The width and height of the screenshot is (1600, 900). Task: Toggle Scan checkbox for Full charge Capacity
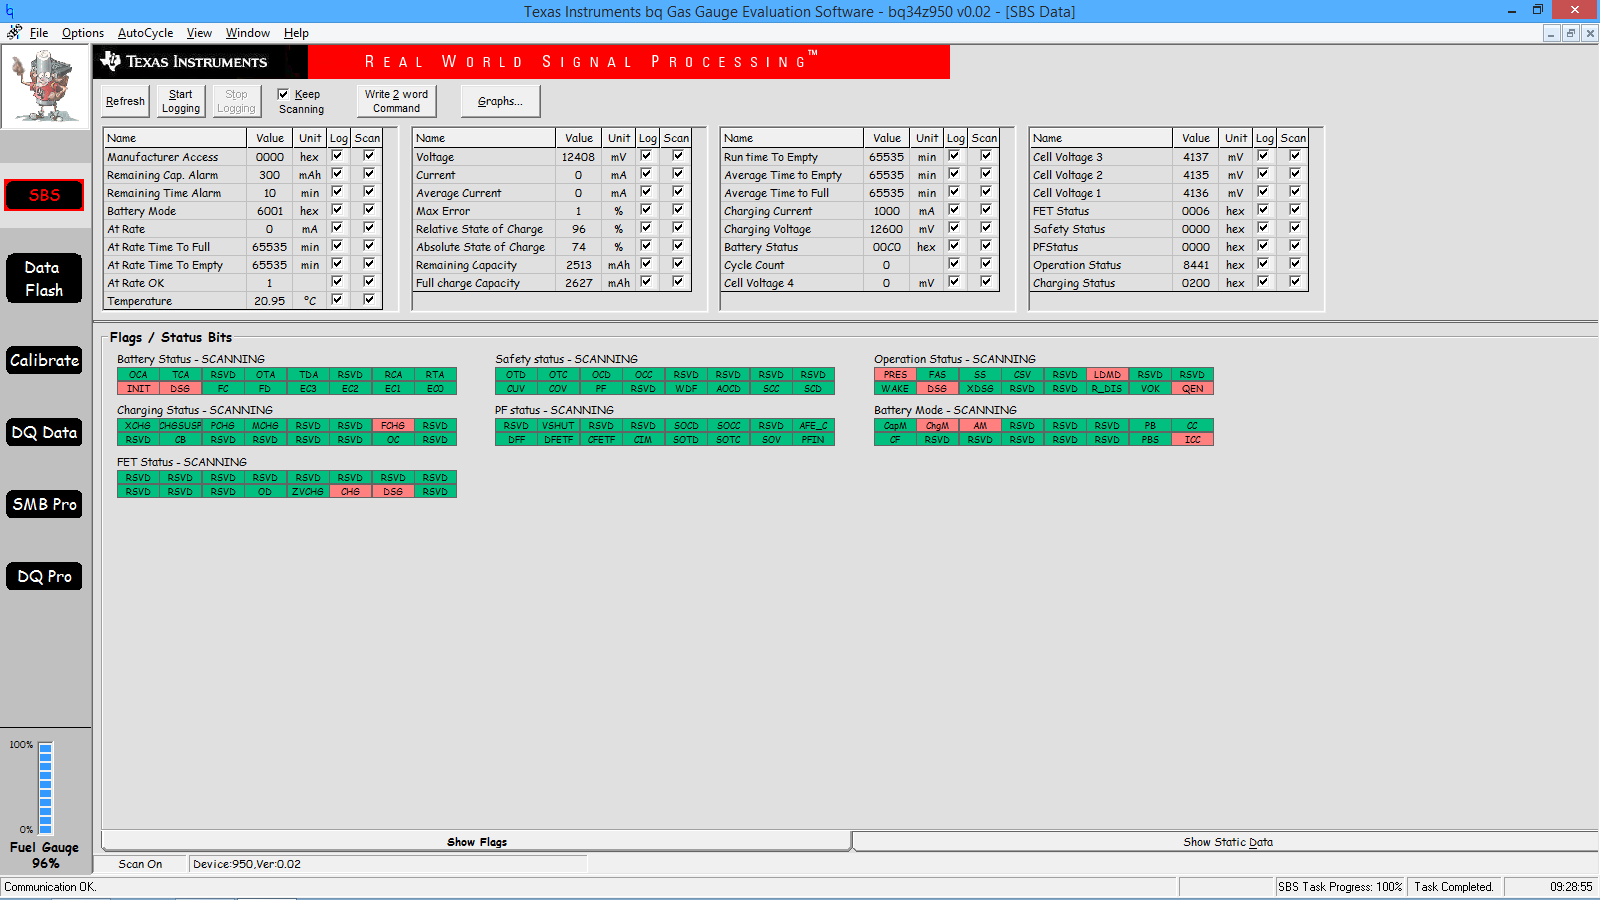(678, 282)
